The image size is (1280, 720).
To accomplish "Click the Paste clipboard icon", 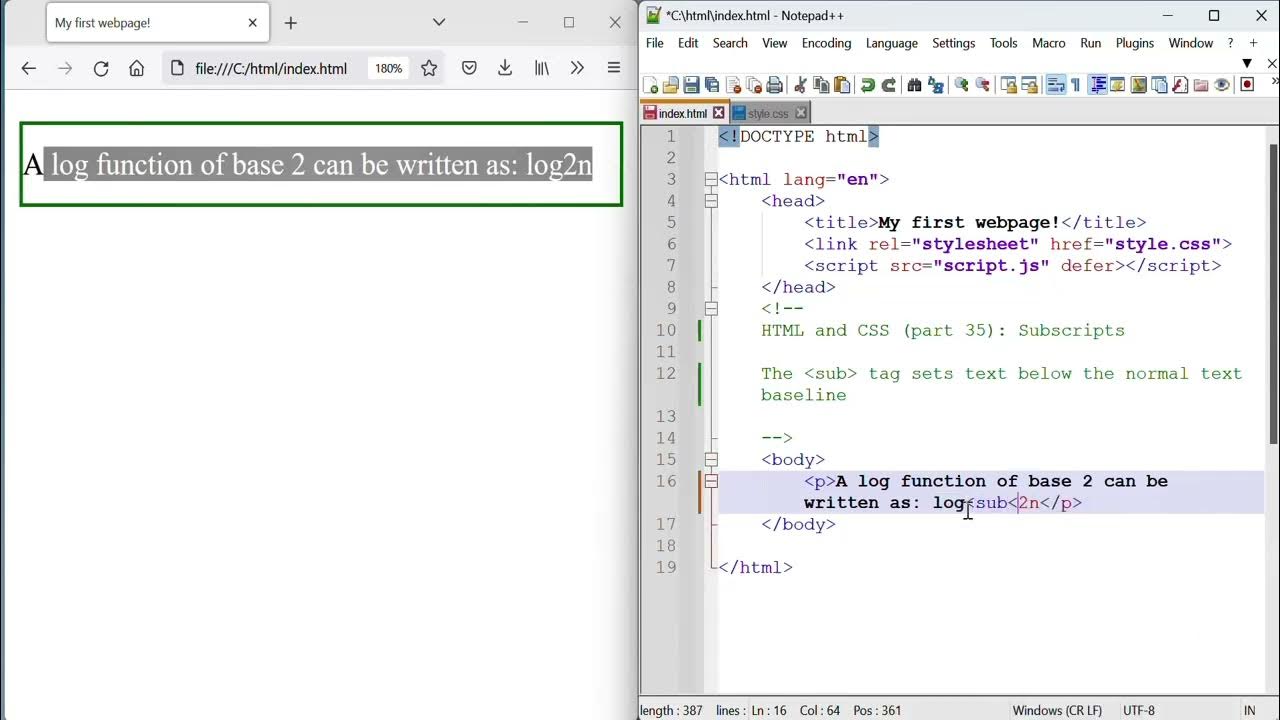I will 842,85.
